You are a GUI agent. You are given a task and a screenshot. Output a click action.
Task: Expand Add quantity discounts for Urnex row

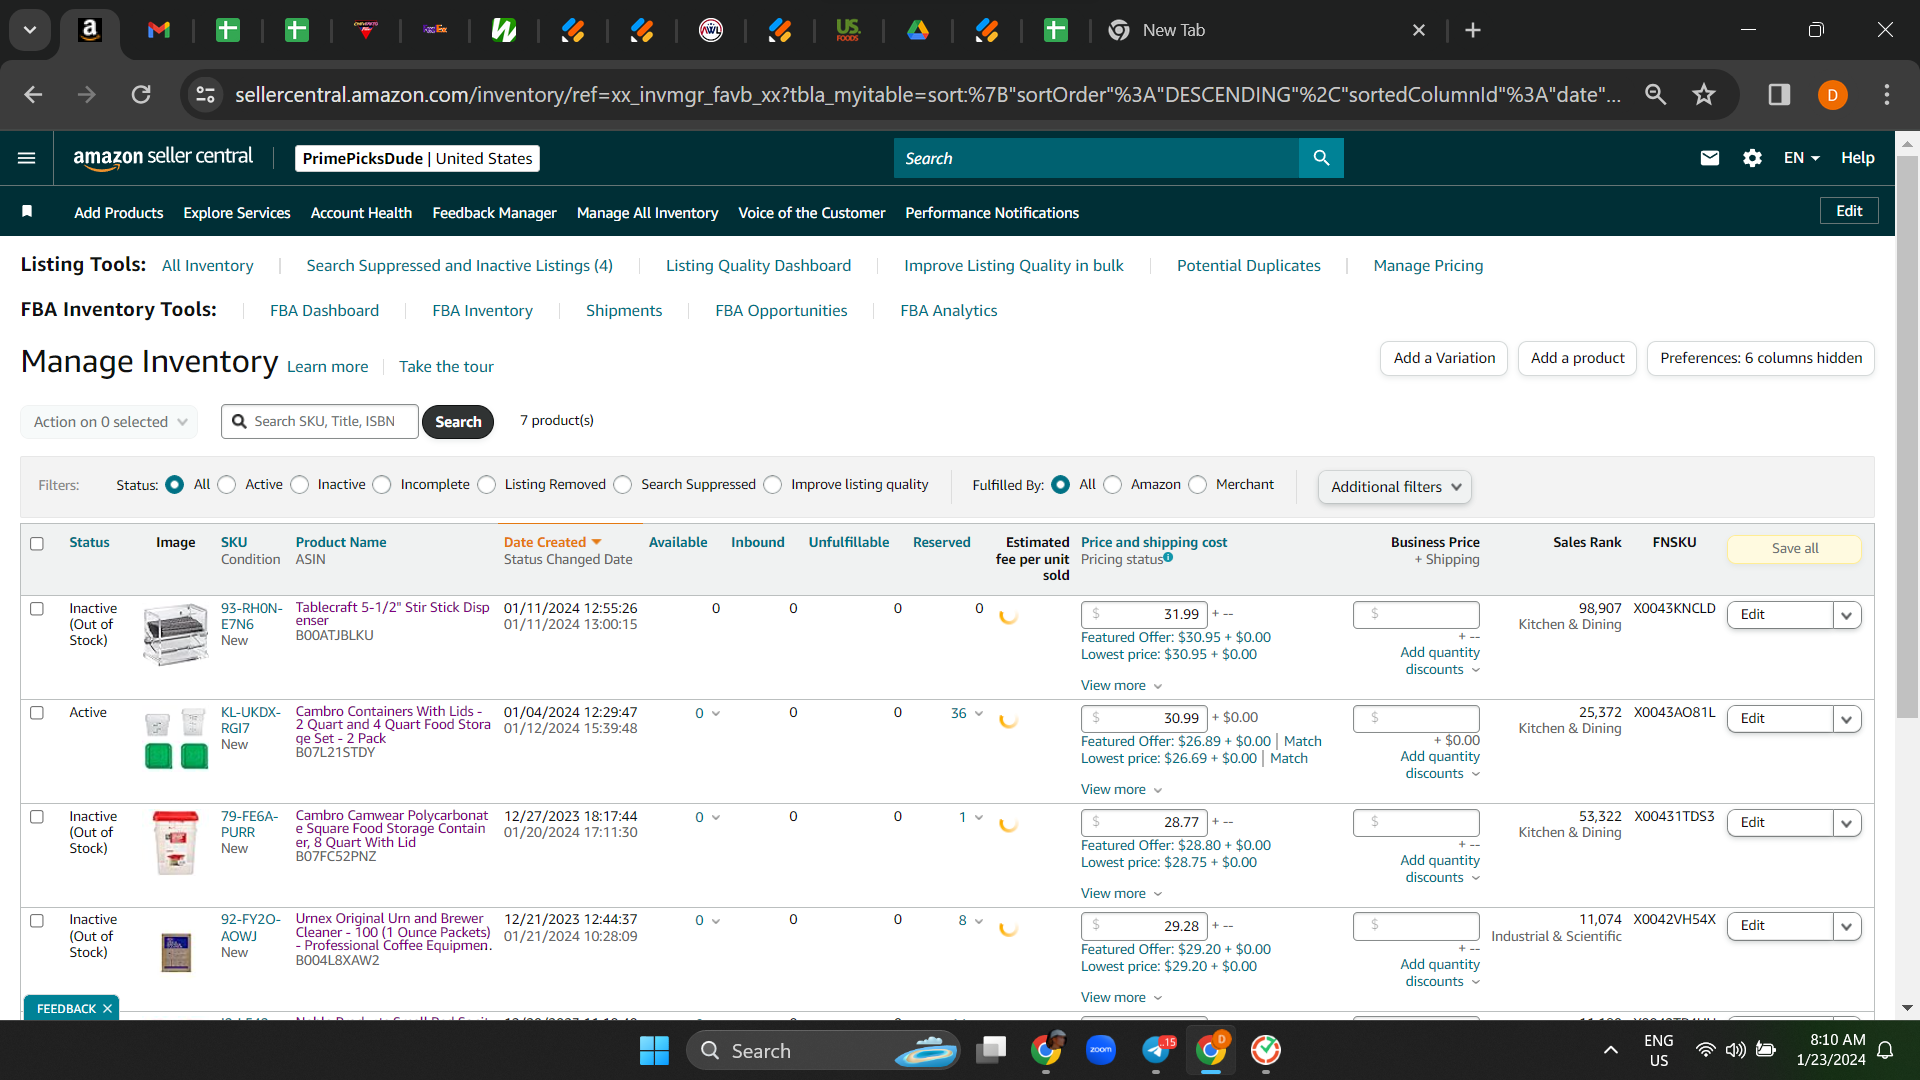click(1440, 973)
